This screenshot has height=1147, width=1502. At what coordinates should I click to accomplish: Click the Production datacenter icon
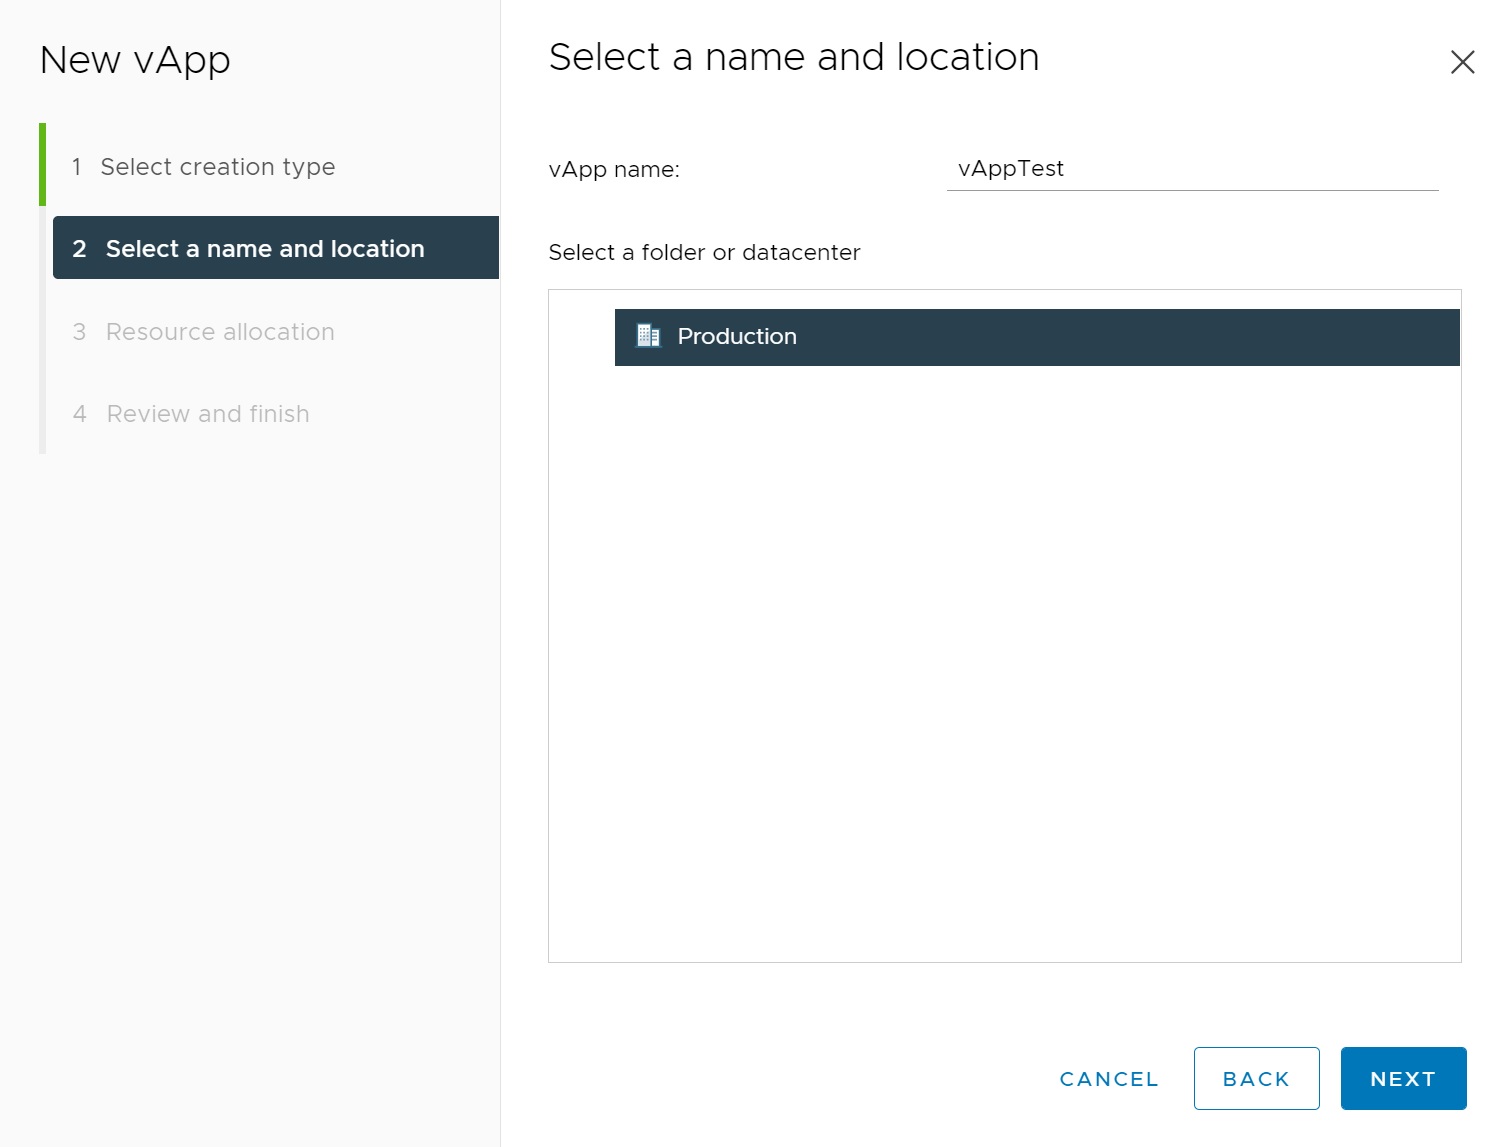tap(648, 336)
